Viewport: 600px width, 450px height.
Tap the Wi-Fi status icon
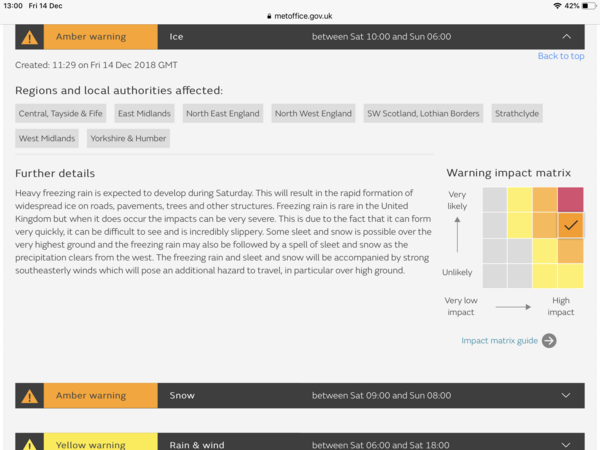tap(557, 6)
